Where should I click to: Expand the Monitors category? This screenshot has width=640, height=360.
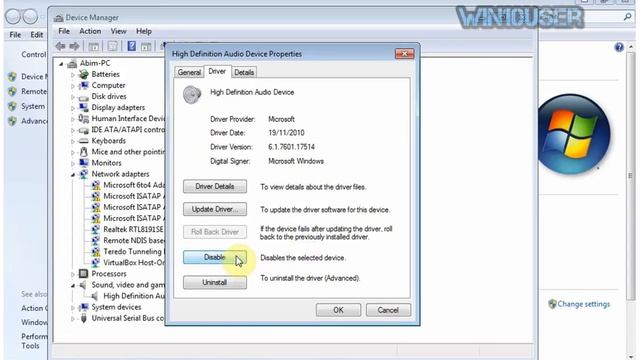coord(73,163)
